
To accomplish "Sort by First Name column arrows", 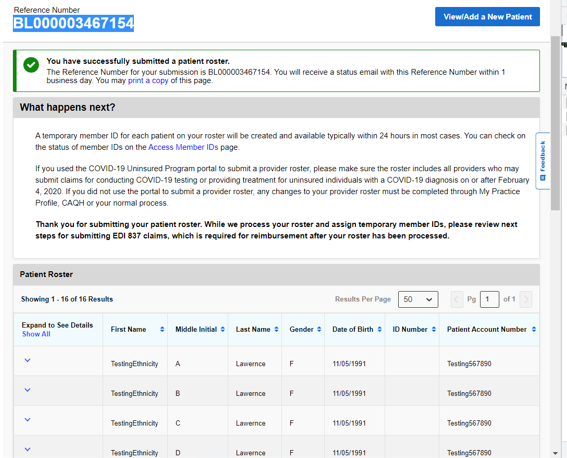I will pyautogui.click(x=162, y=329).
